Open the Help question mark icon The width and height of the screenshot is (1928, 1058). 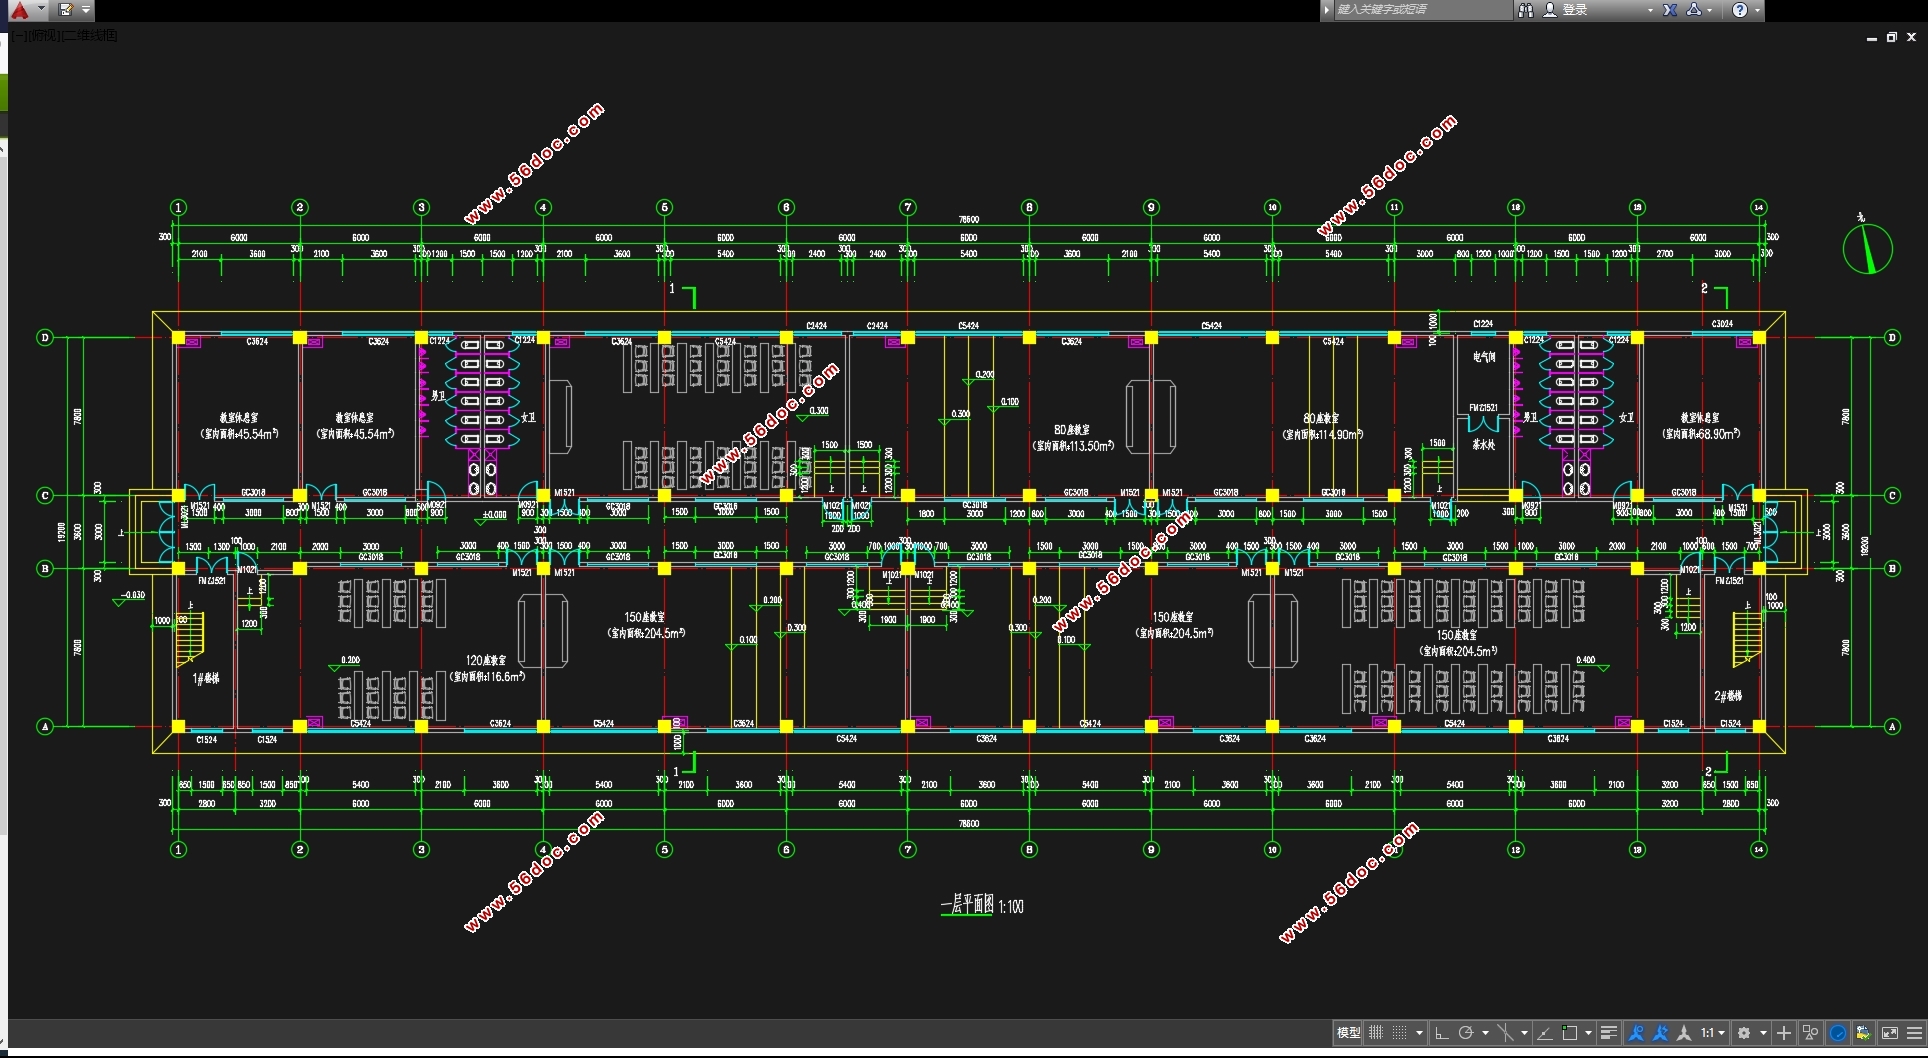click(1740, 10)
